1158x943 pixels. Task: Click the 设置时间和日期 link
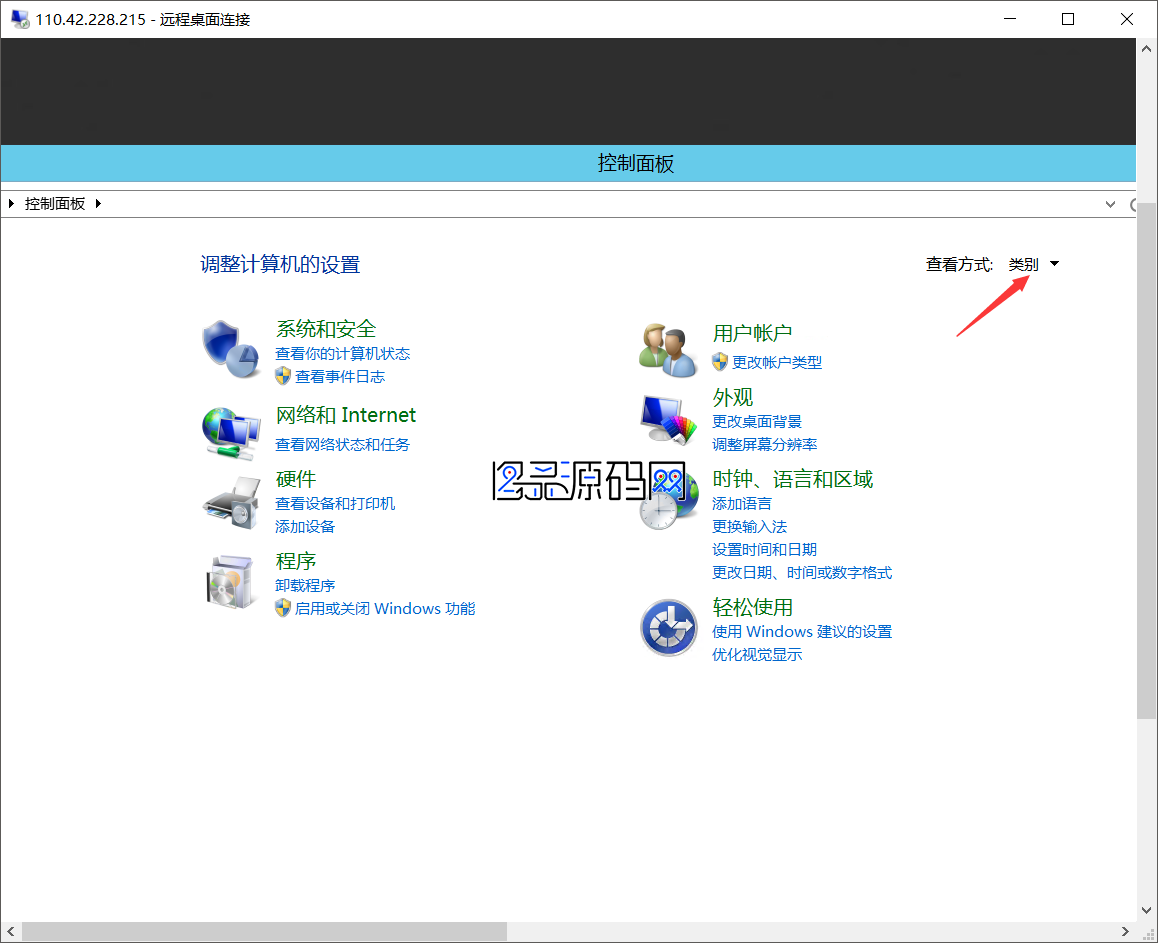pos(764,549)
